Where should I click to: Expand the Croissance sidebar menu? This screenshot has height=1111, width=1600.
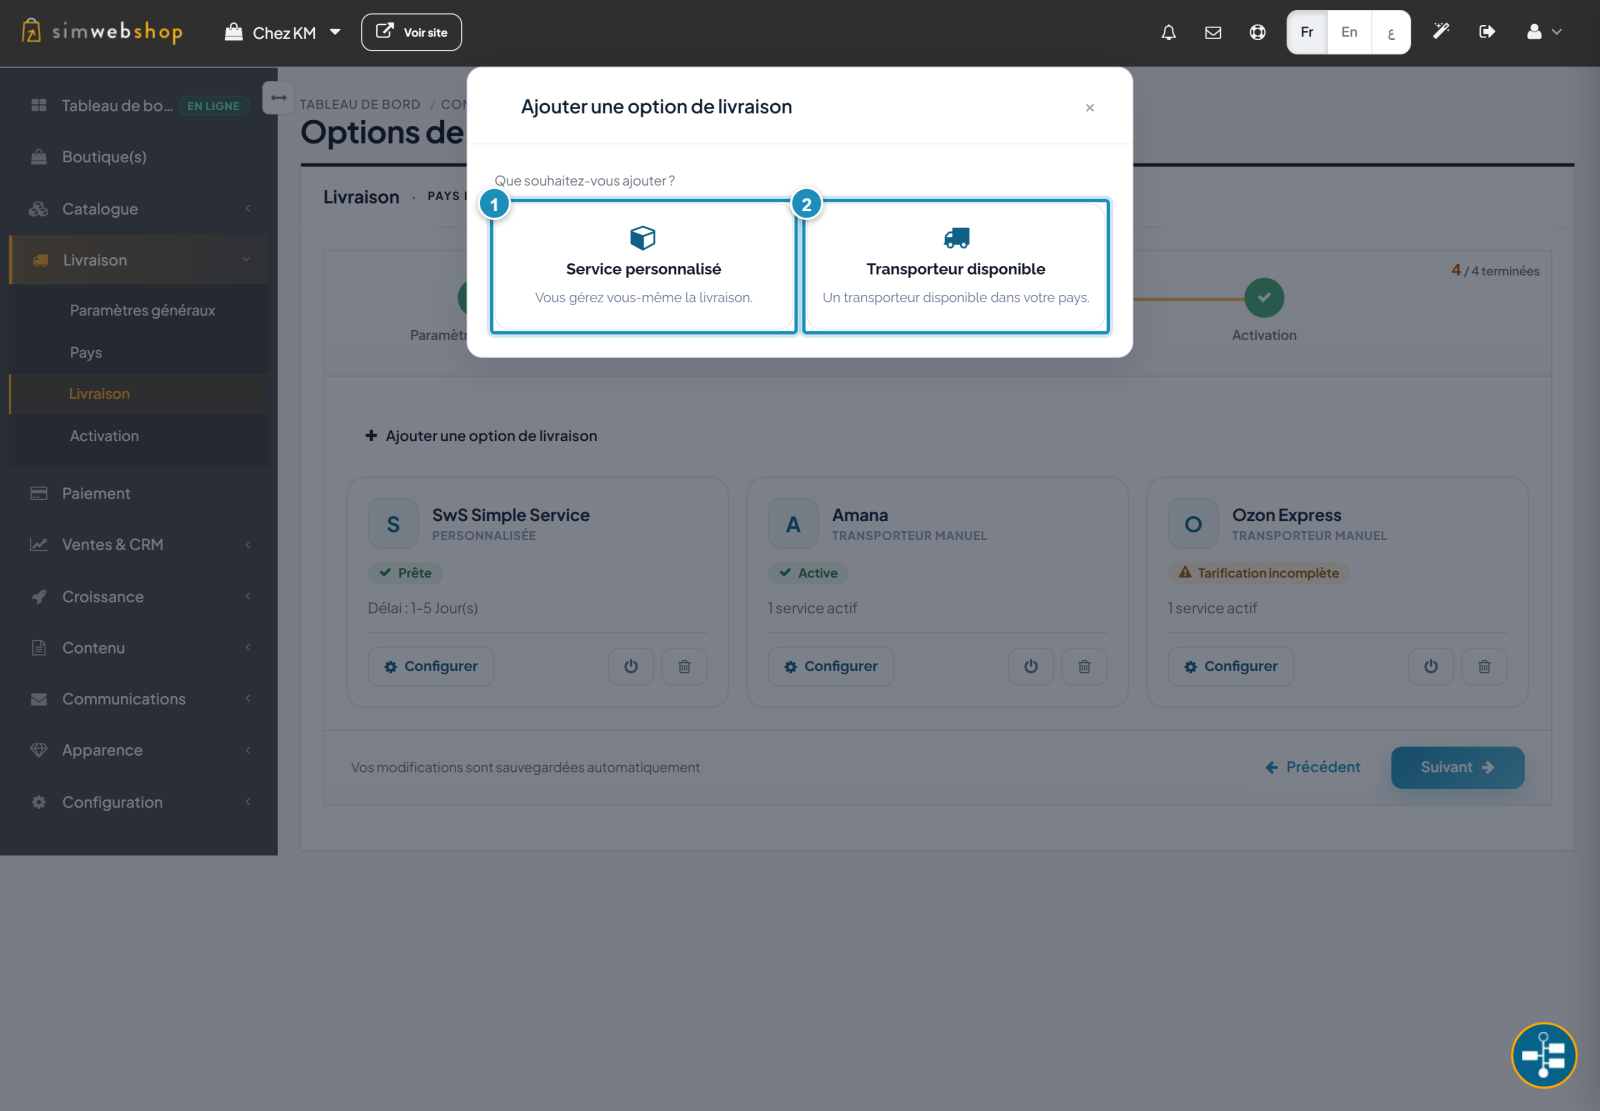pyautogui.click(x=139, y=596)
